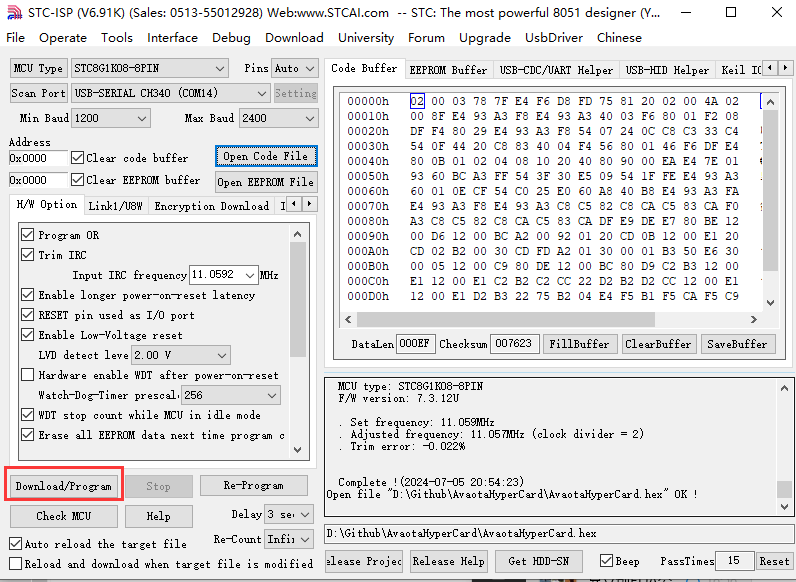Click the Check MCU button

(x=64, y=516)
